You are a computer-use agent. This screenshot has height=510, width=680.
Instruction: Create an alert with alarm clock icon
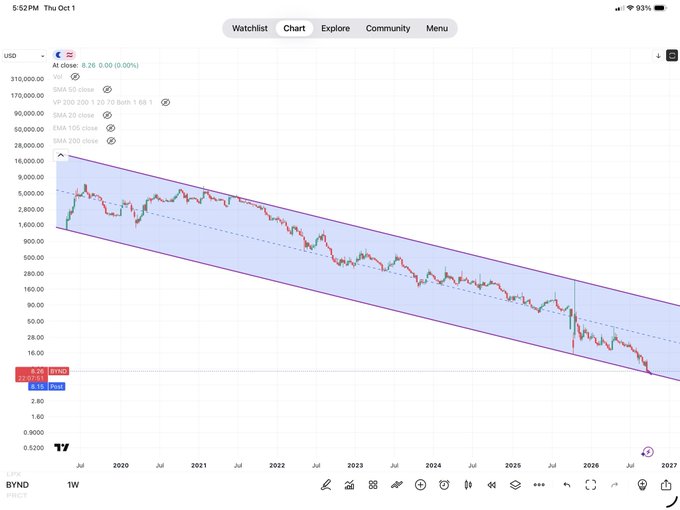[x=444, y=485]
